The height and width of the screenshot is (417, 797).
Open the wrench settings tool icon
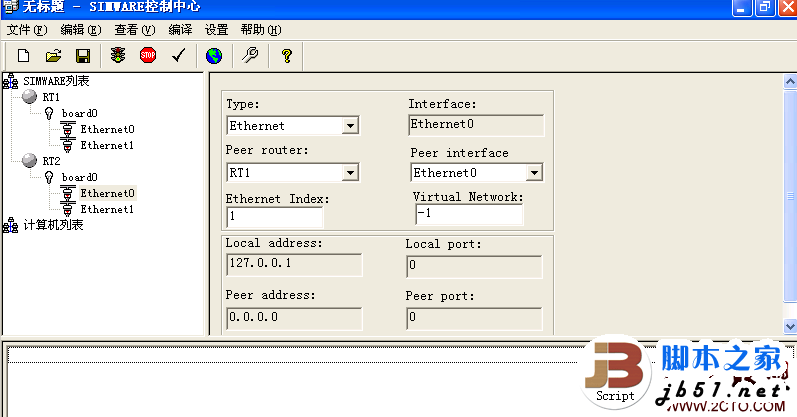[x=250, y=56]
